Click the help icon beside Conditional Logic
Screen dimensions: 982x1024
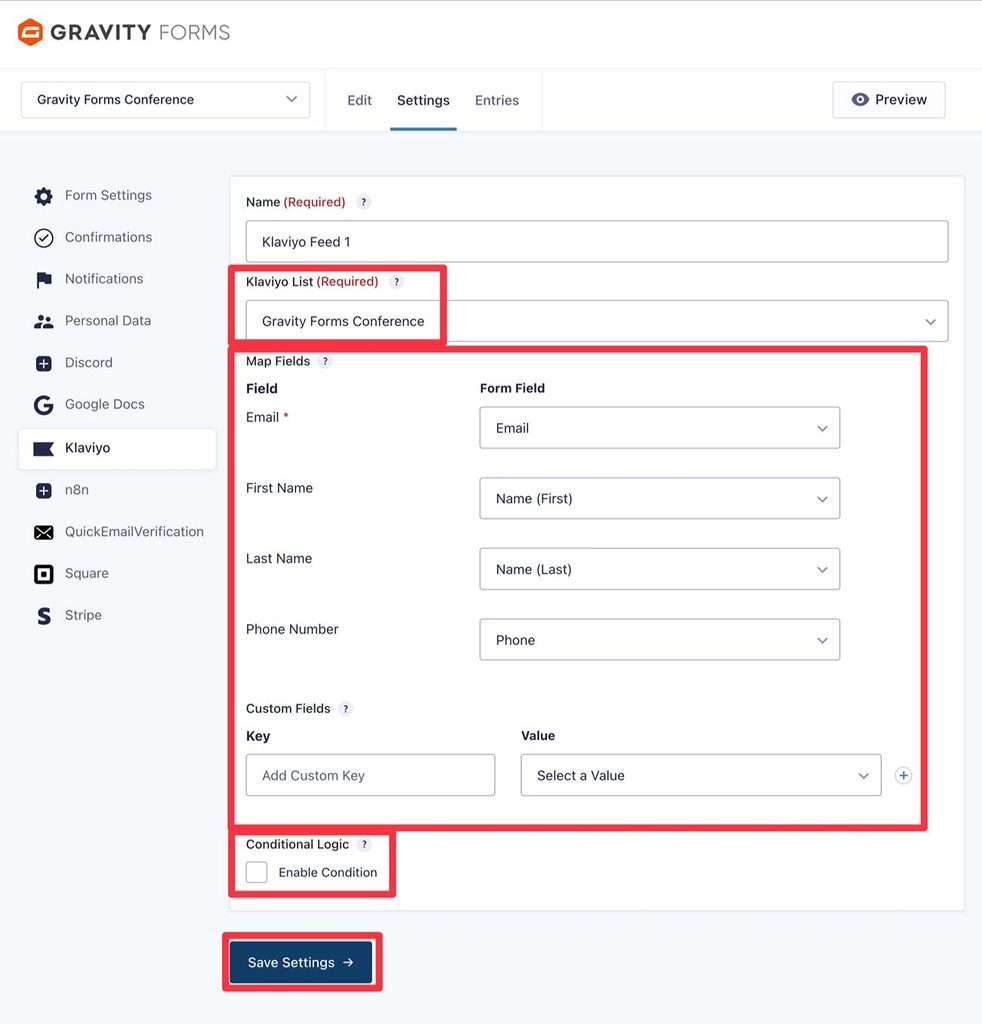pyautogui.click(x=364, y=844)
